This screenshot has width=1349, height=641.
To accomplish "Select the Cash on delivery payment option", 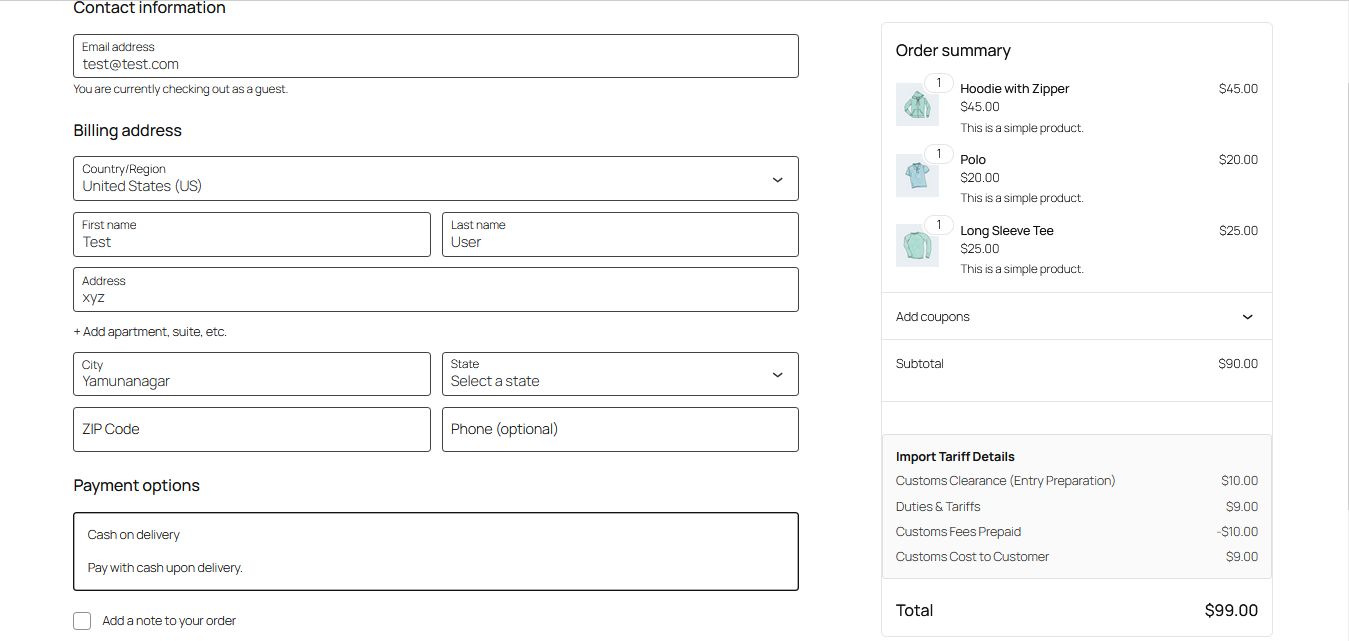I will point(434,551).
